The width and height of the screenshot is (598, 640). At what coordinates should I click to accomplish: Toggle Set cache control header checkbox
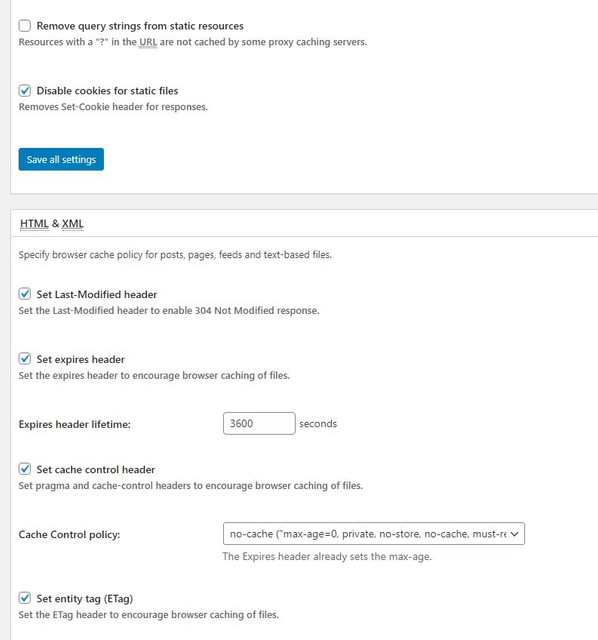click(x=24, y=469)
